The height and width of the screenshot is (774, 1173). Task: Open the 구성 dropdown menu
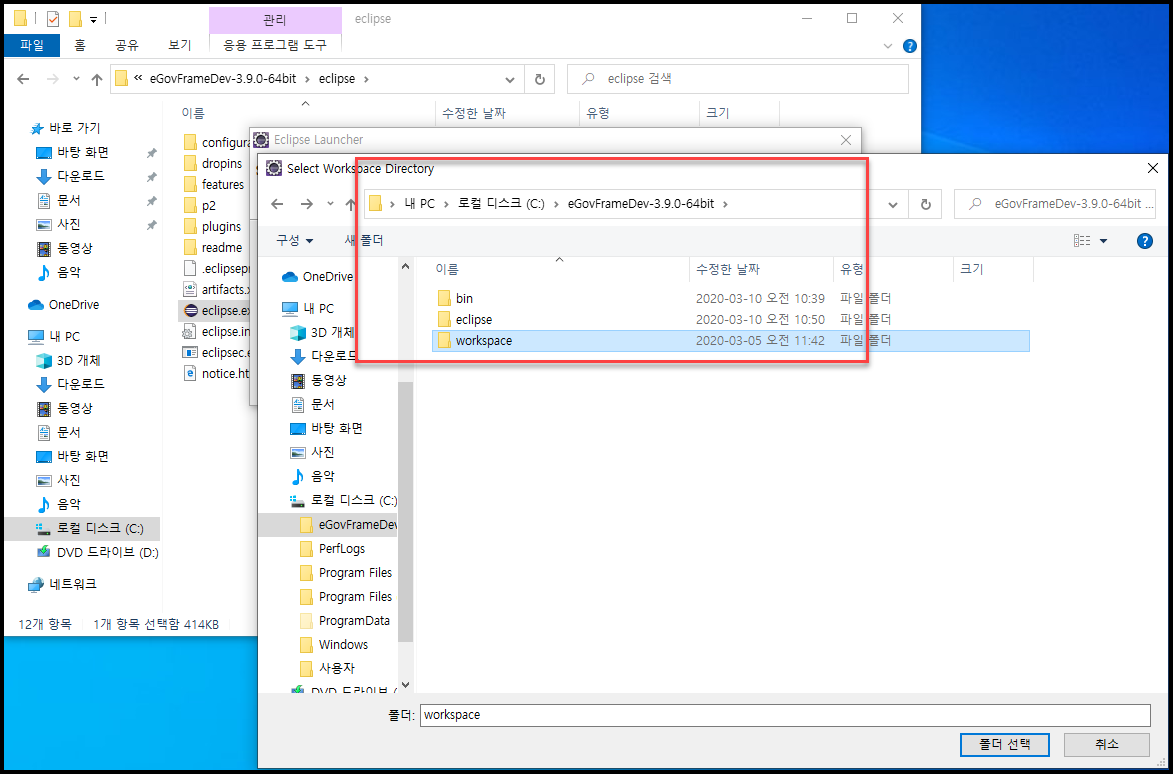pyautogui.click(x=295, y=240)
